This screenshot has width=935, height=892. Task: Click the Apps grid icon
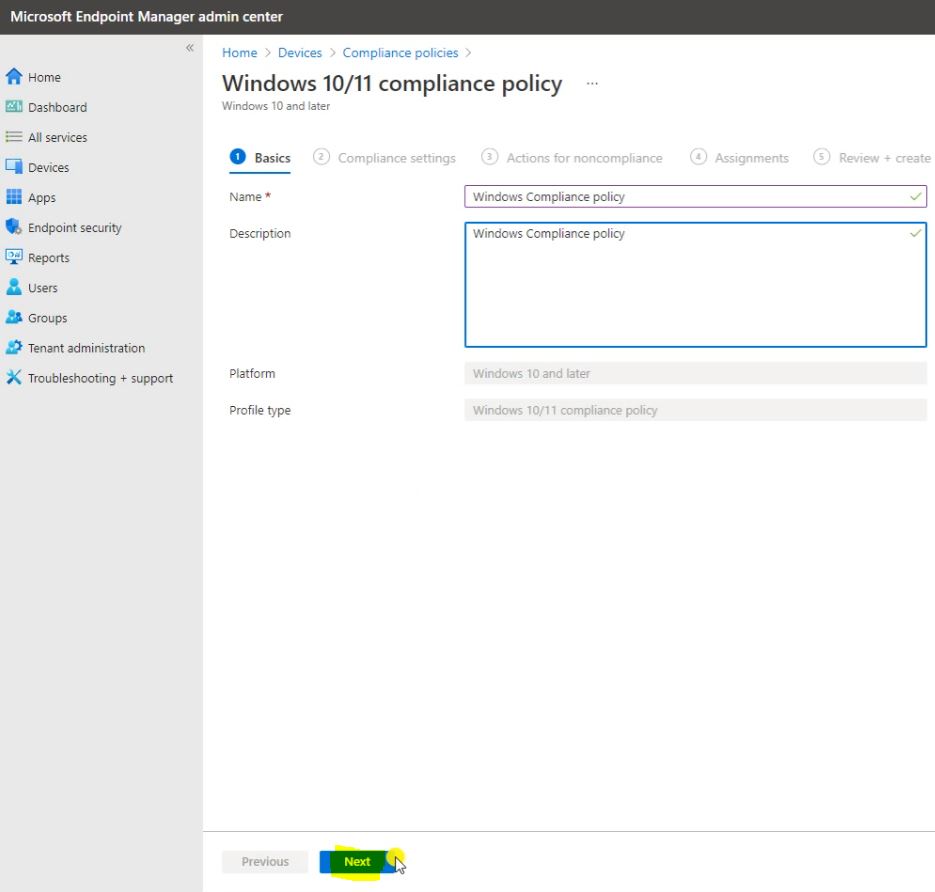point(14,197)
